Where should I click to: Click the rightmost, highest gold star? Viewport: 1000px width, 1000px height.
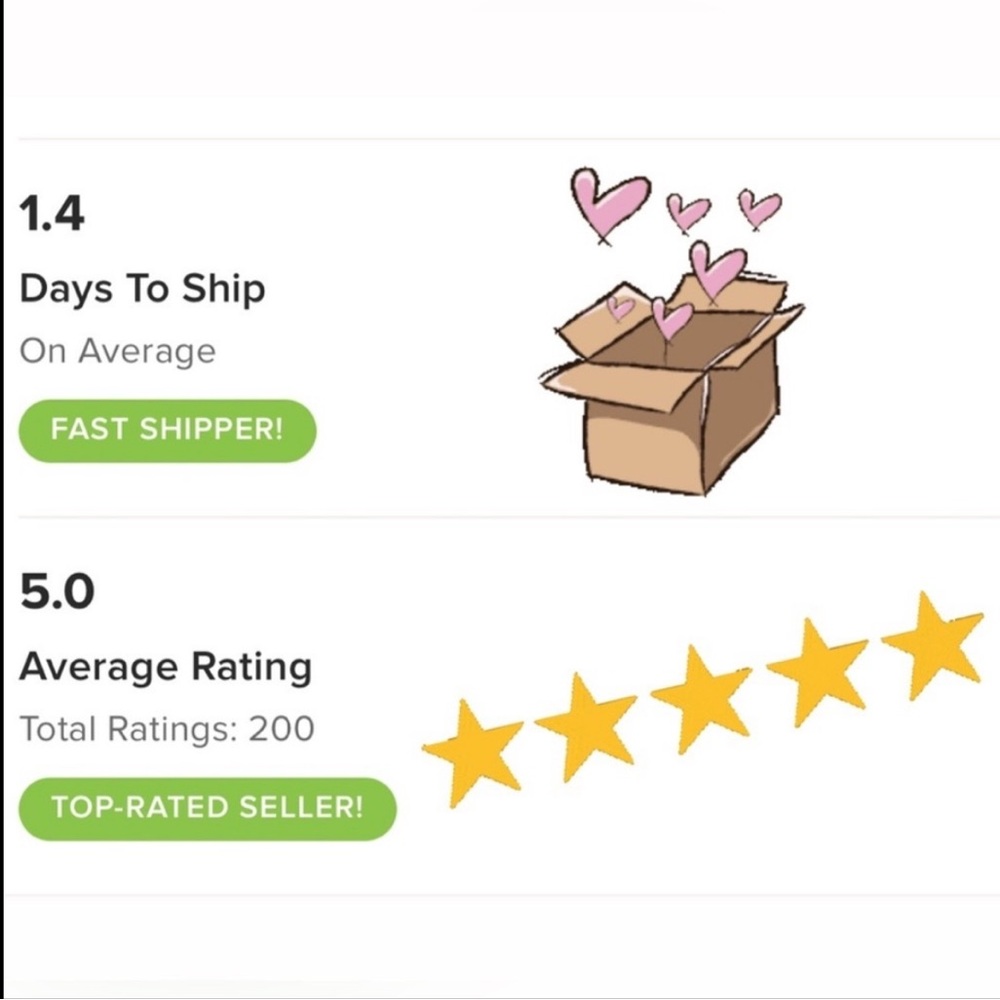coord(932,644)
